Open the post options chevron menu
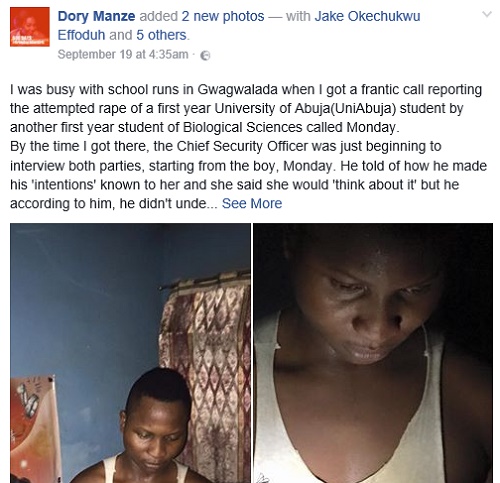Image resolution: width=500 pixels, height=483 pixels. tap(487, 14)
